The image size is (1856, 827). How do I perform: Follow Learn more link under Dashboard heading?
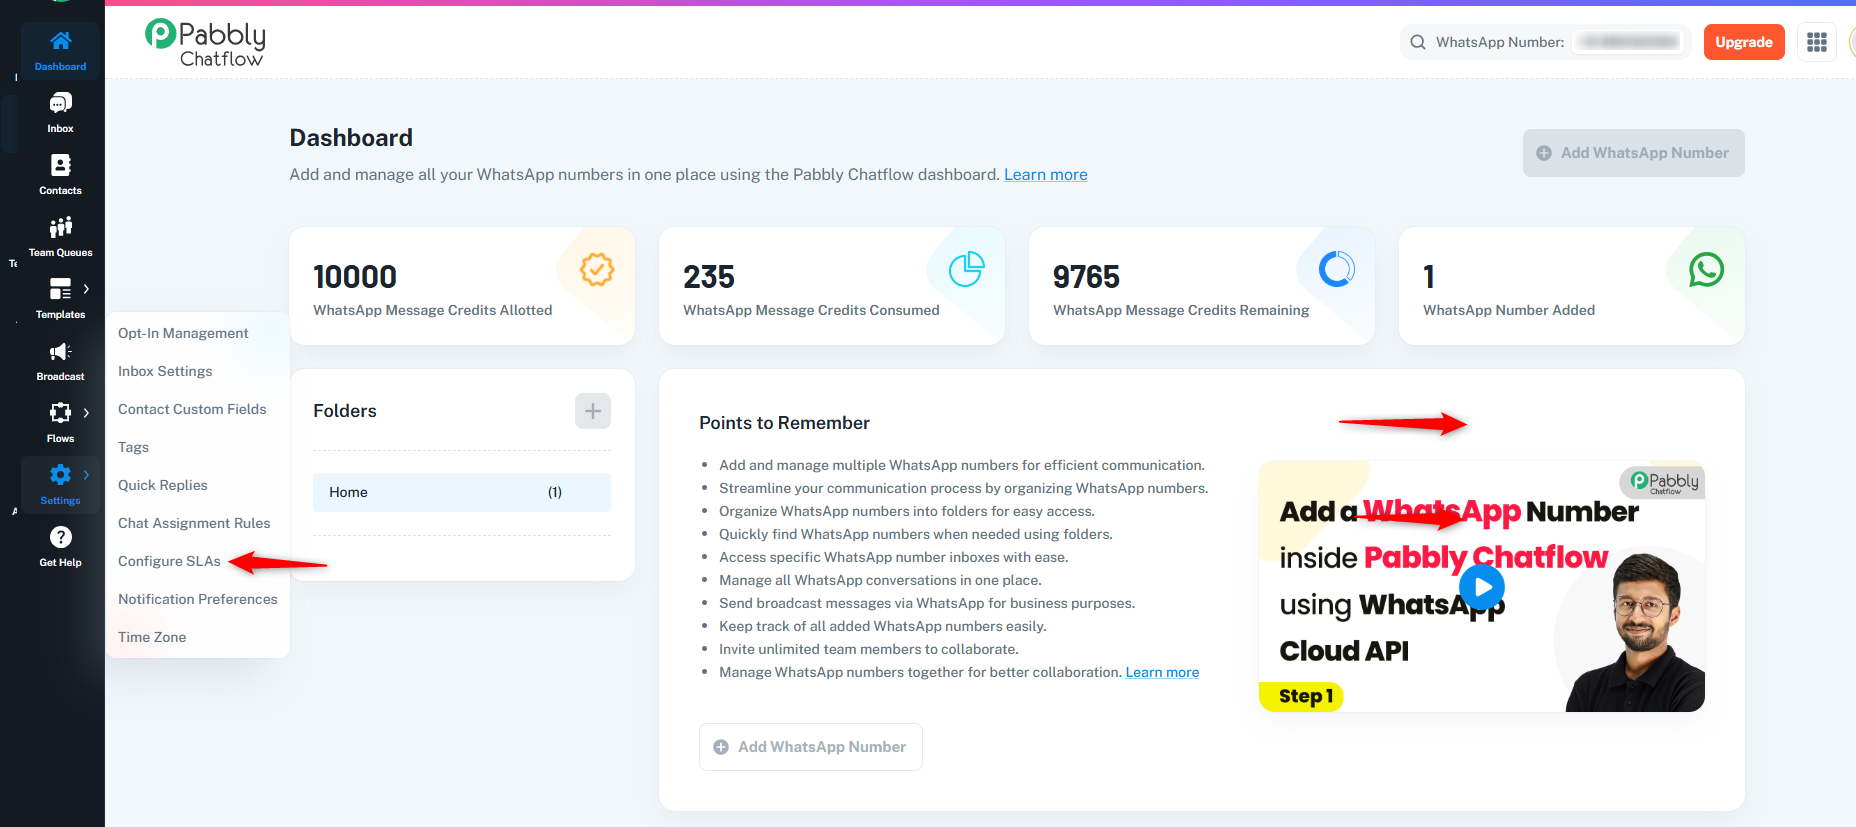pyautogui.click(x=1046, y=174)
